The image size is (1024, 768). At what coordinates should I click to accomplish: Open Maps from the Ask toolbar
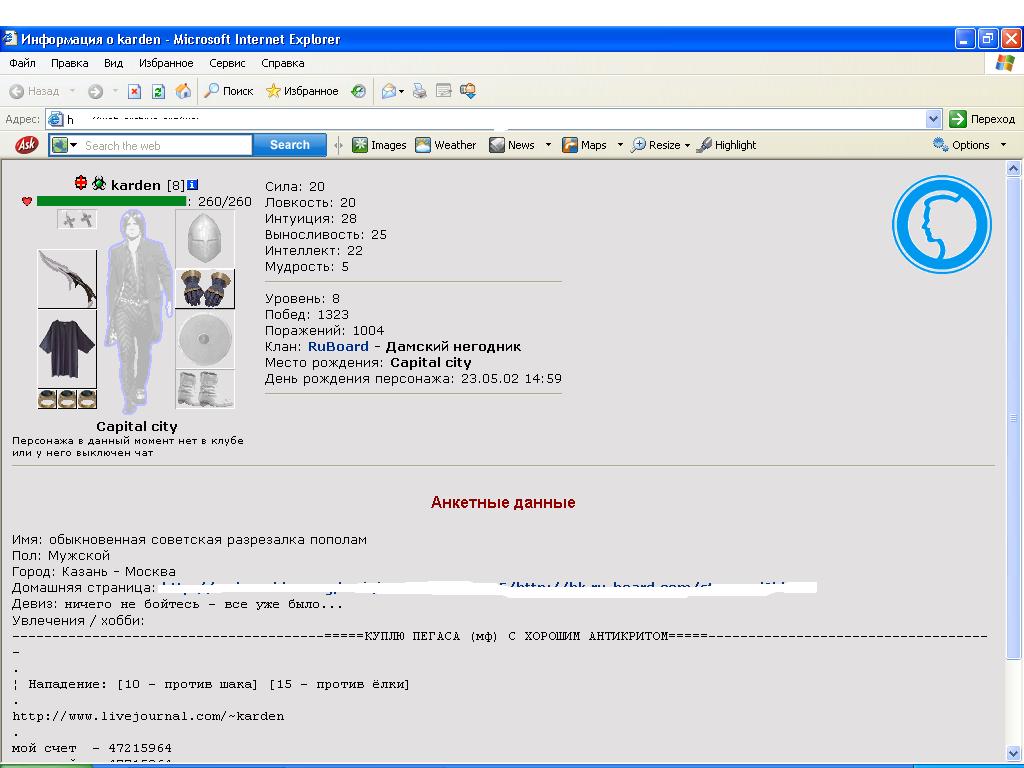[584, 145]
